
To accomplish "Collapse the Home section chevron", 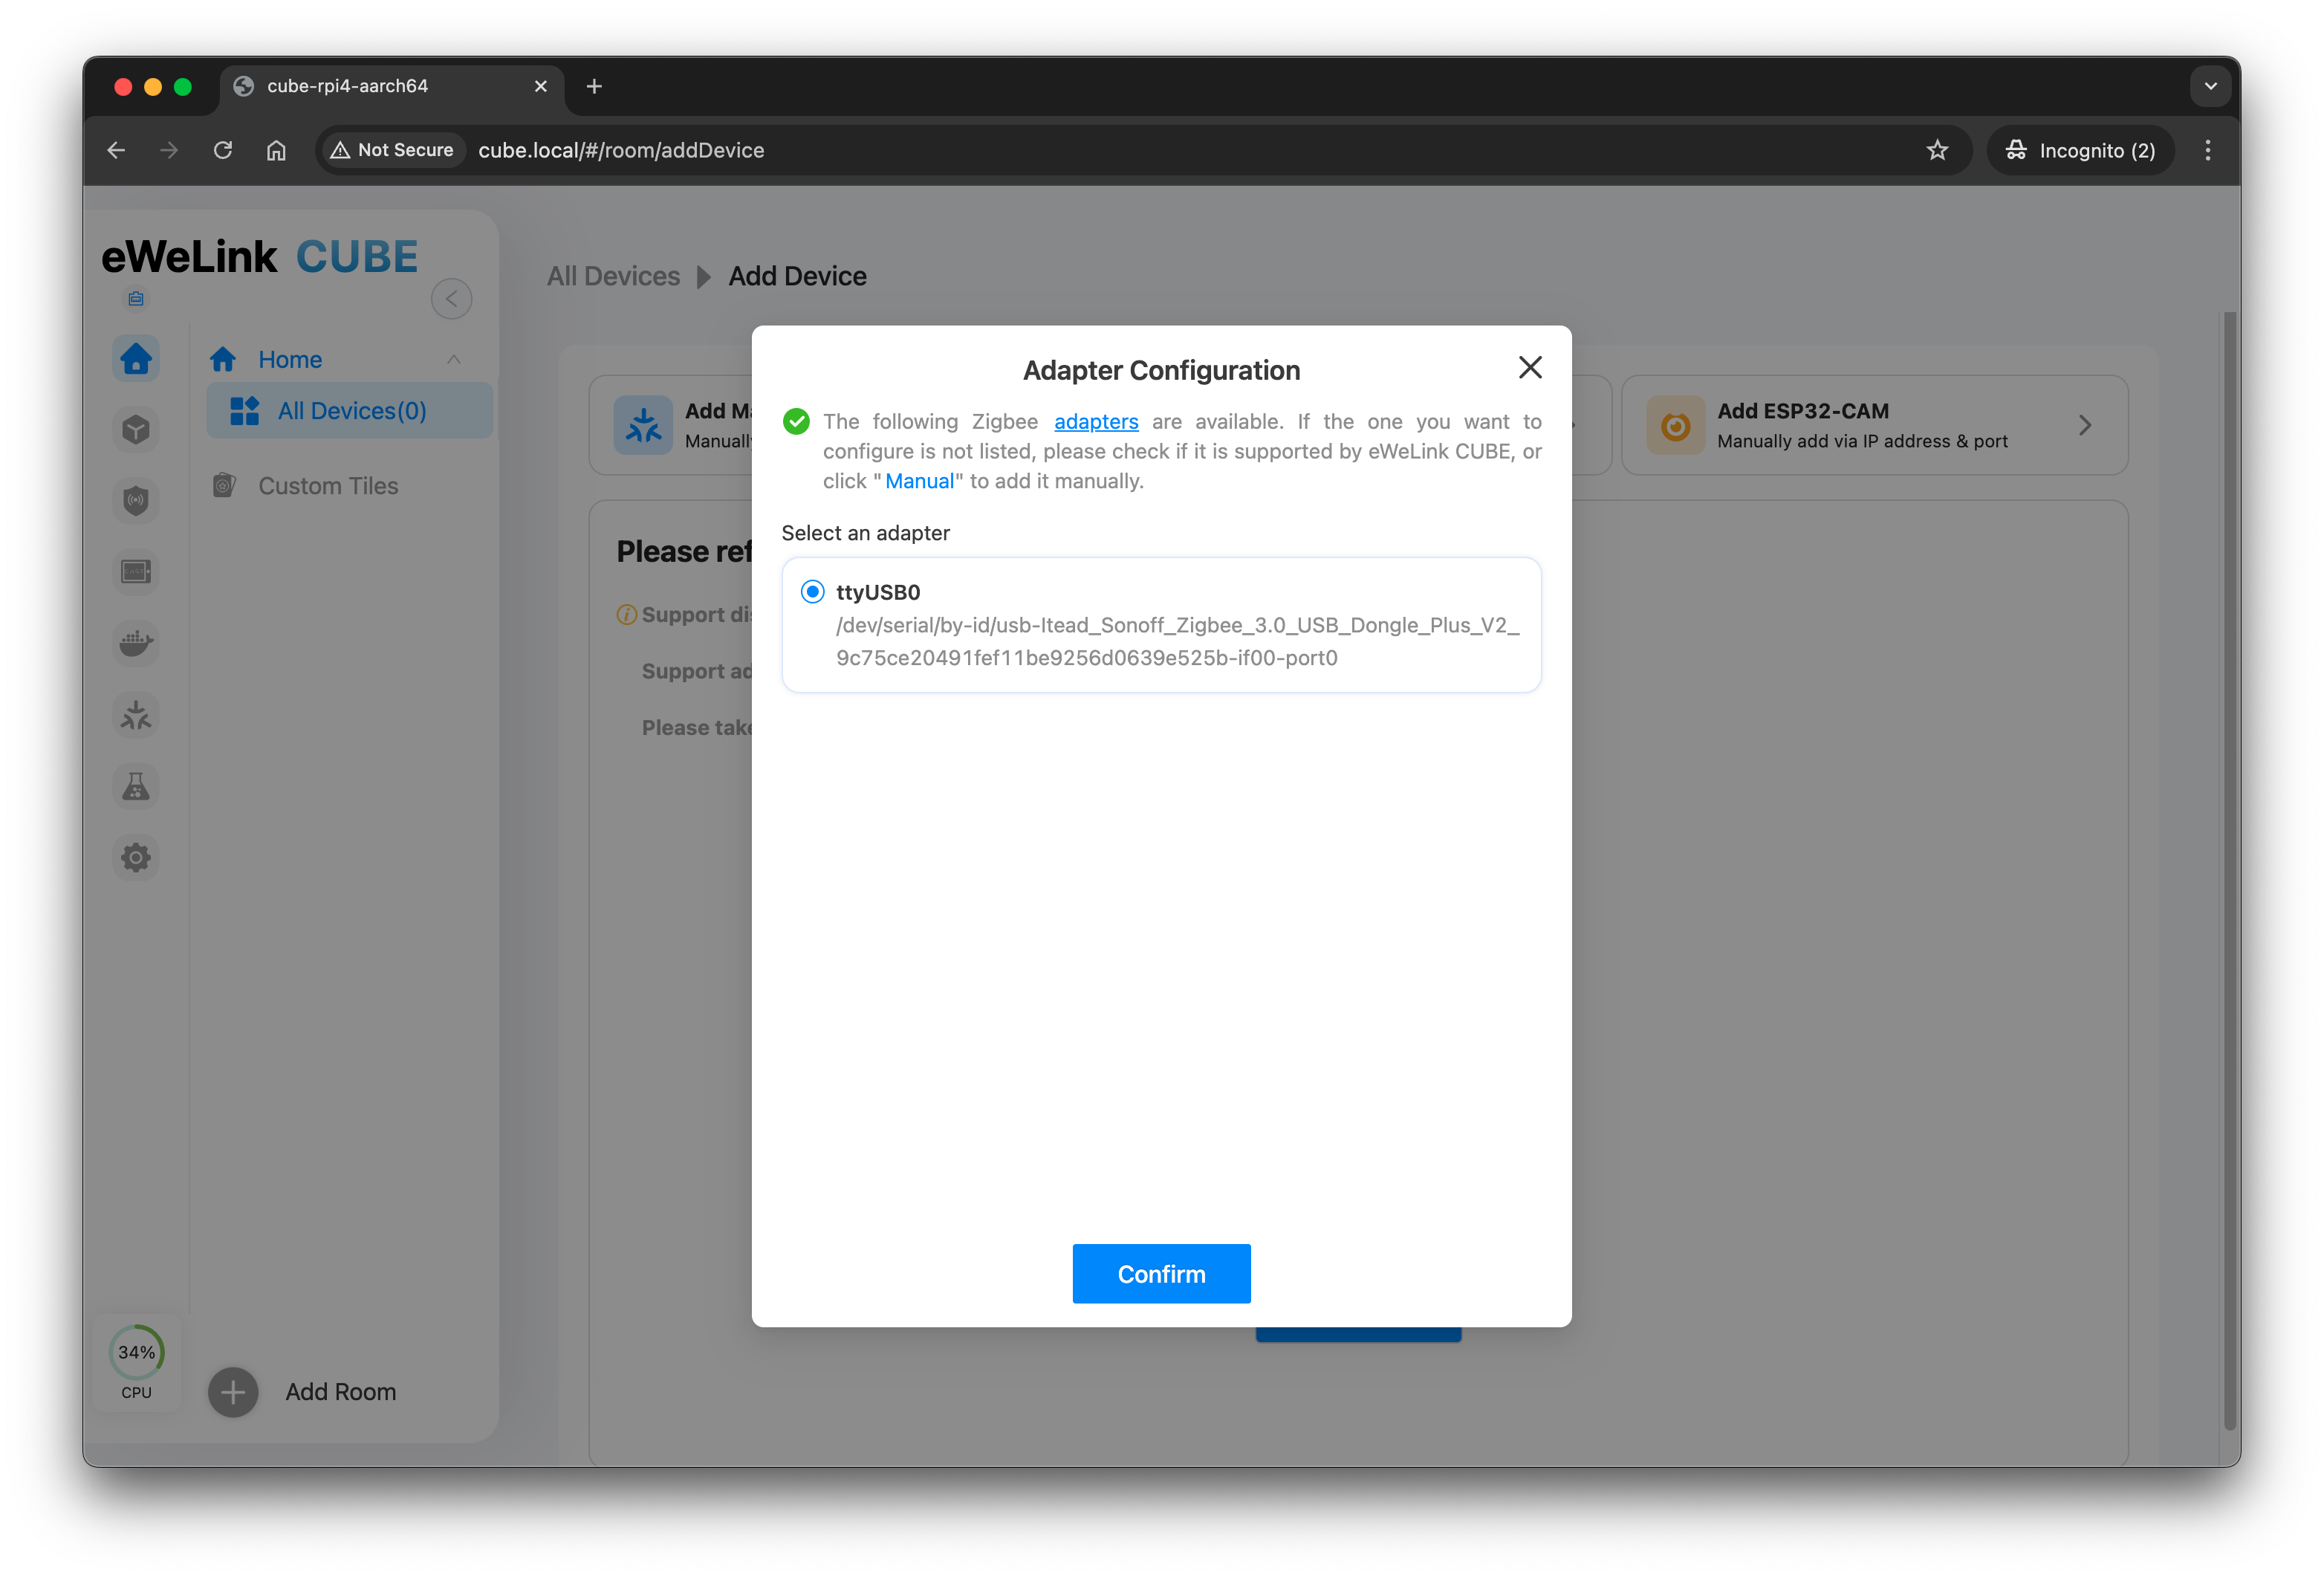I will (454, 359).
